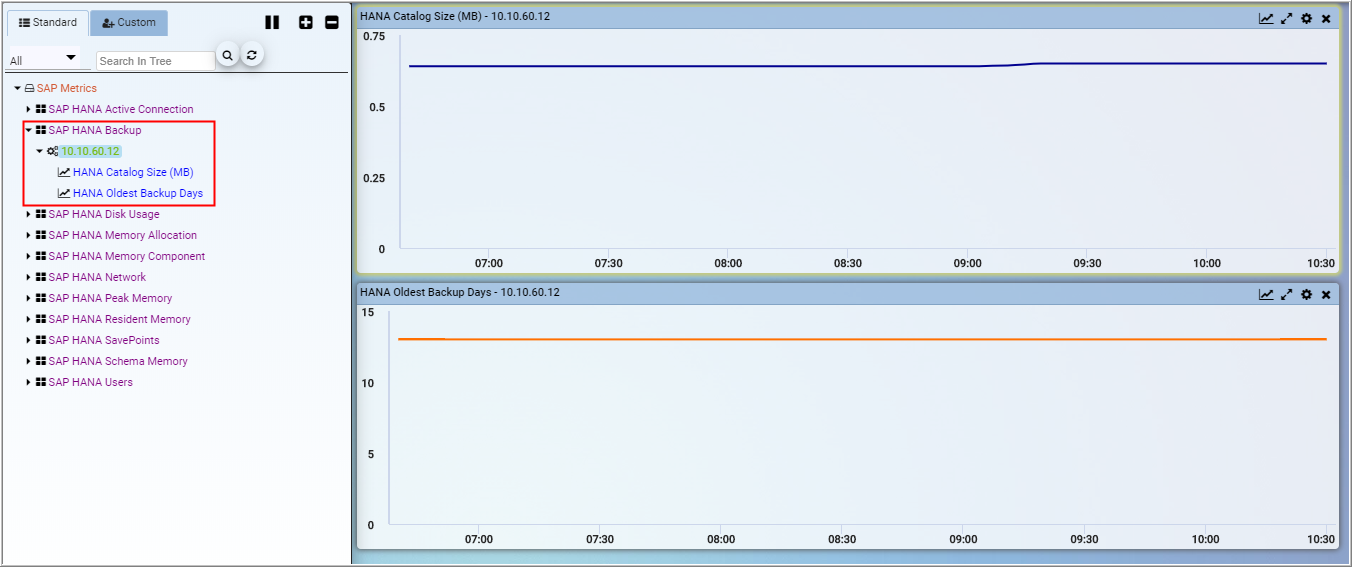The height and width of the screenshot is (567, 1352).
Task: Click the search magnifier icon
Action: [x=228, y=56]
